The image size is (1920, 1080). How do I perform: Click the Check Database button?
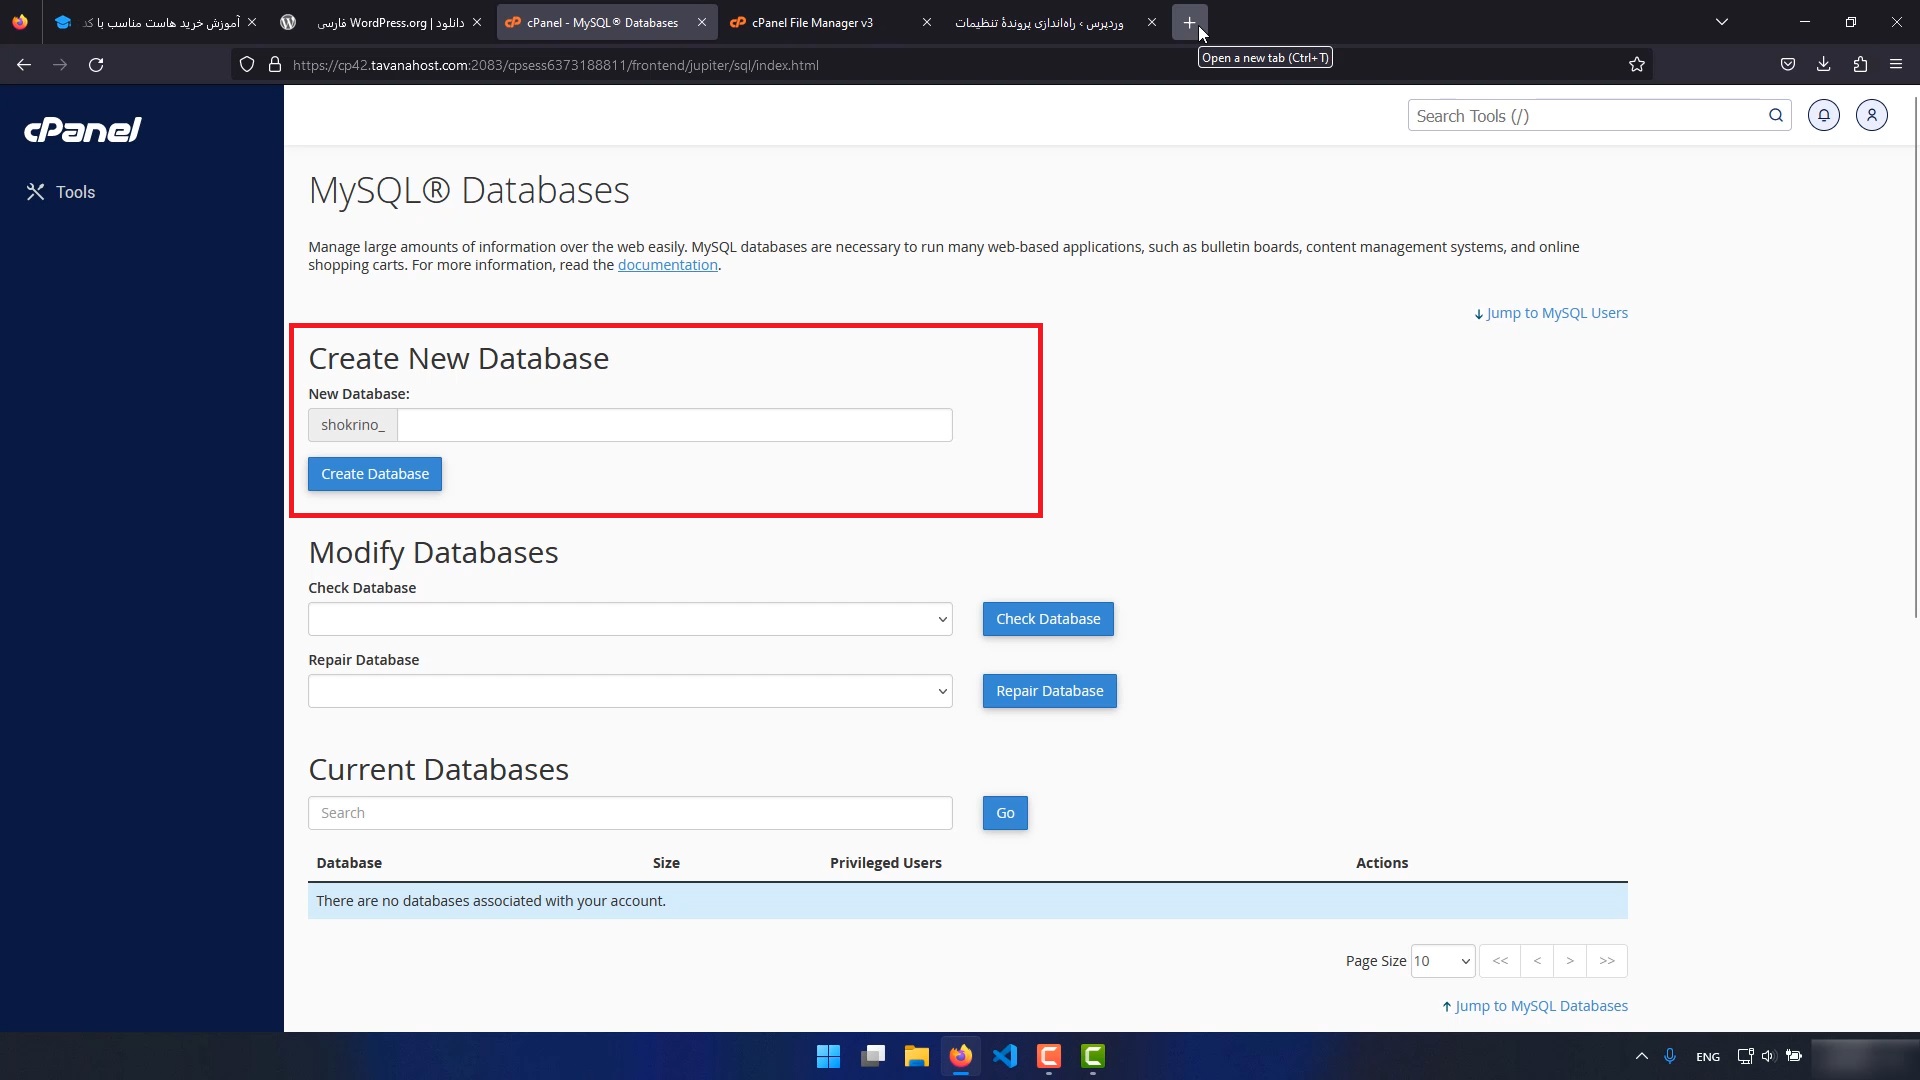pyautogui.click(x=1048, y=619)
